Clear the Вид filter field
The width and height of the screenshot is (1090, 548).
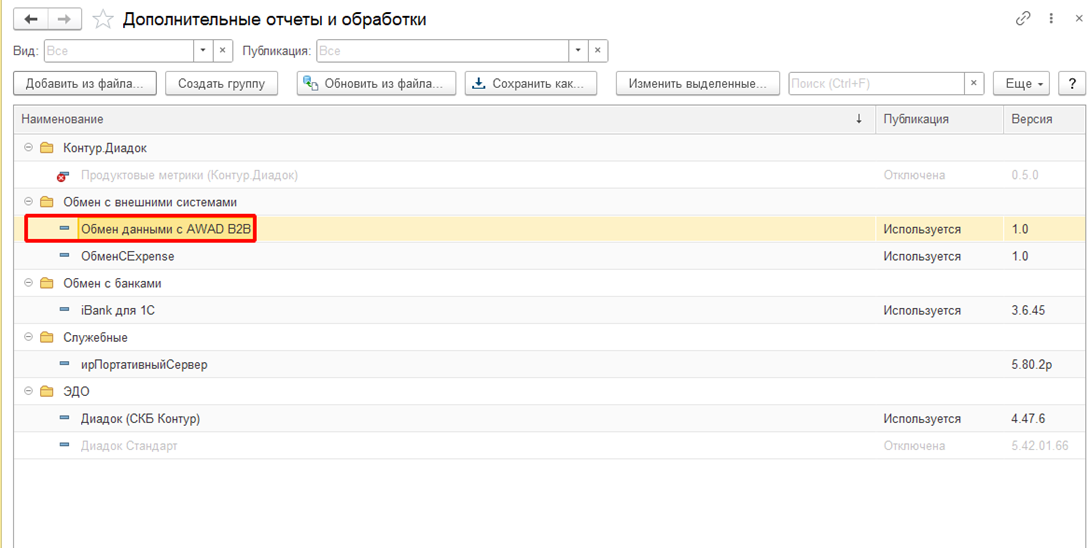(223, 50)
